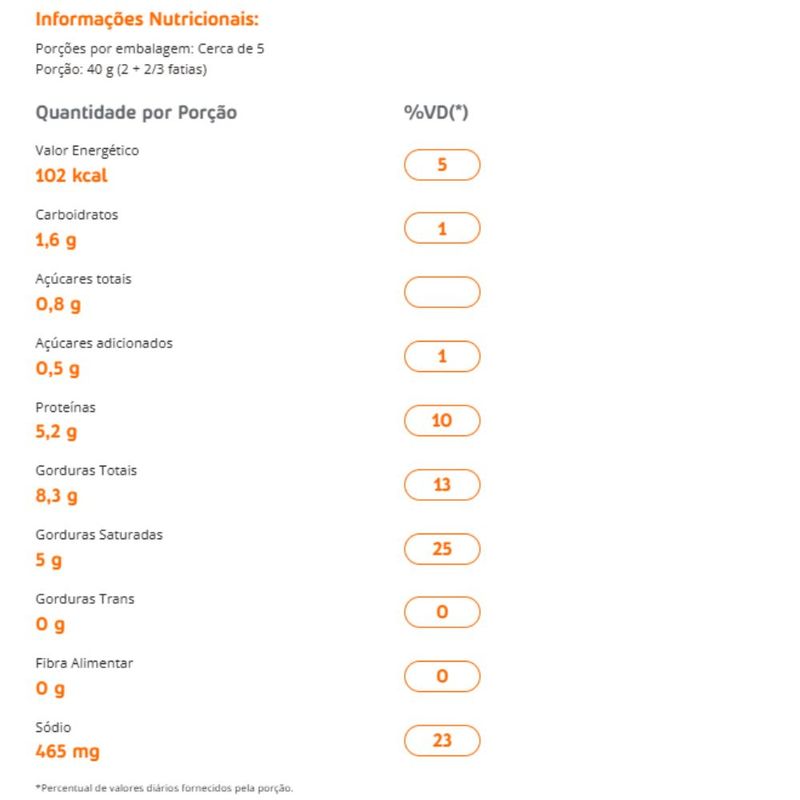800x800 pixels.
Task: Click the Gorduras Trans label
Action: point(85,599)
